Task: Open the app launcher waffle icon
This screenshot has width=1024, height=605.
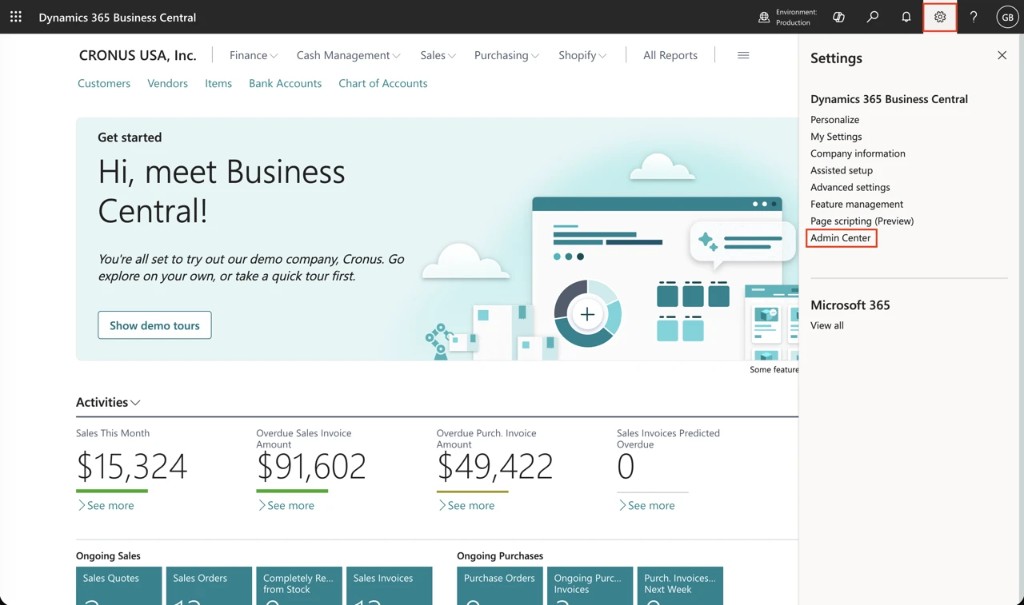Action: coord(16,17)
